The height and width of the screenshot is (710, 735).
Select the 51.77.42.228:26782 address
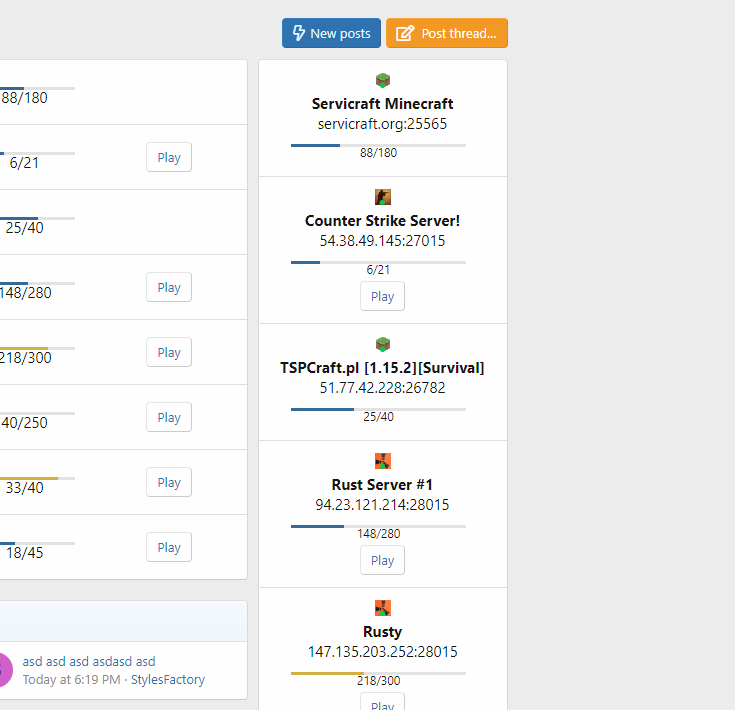tap(382, 388)
